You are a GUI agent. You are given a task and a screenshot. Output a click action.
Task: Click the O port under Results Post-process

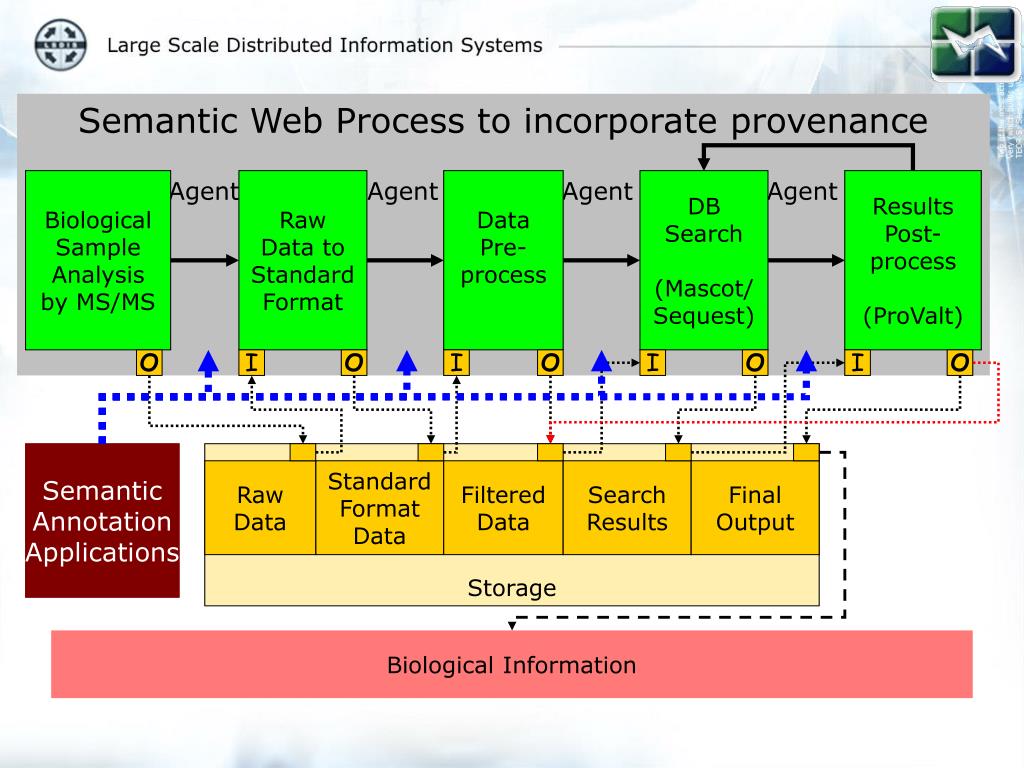[960, 362]
